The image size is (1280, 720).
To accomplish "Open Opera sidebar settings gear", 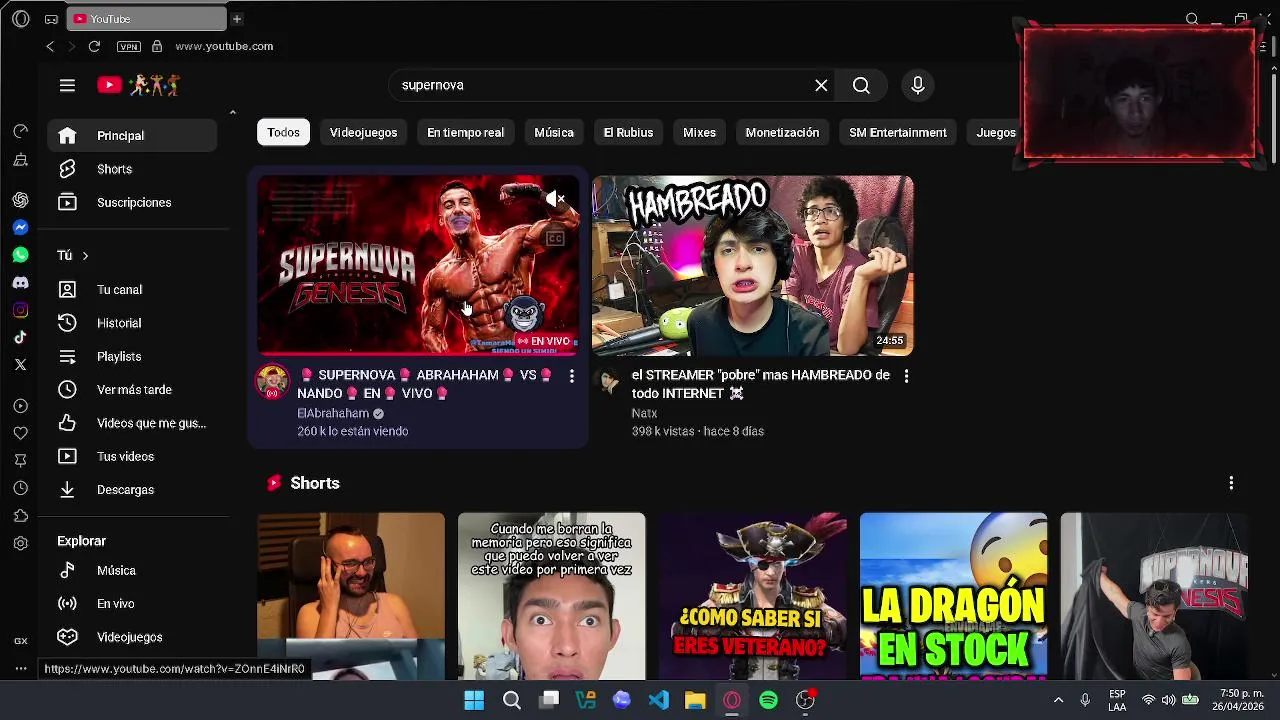I will [x=20, y=543].
